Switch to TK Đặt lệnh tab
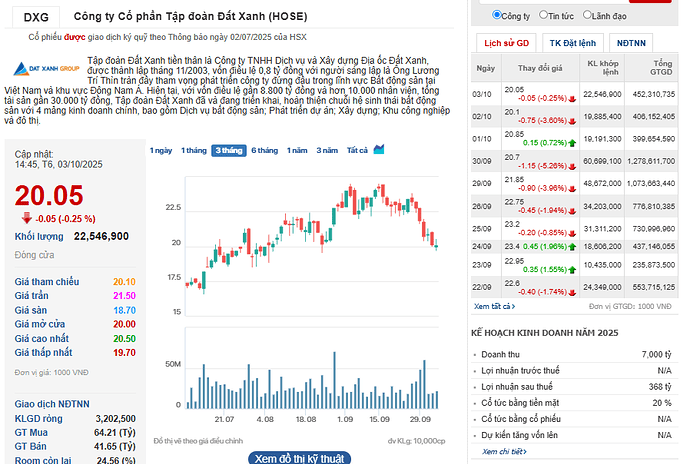Image resolution: width=690 pixels, height=464 pixels. click(573, 43)
